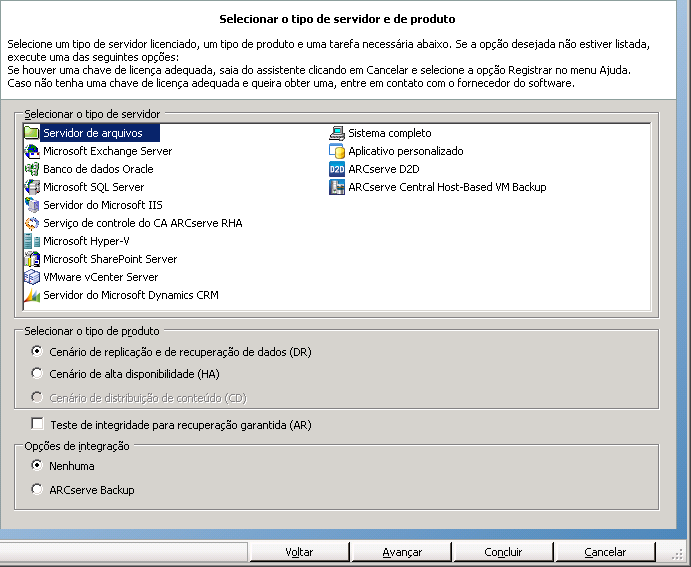Screen dimensions: 691x567
Task: Click the ARCserve Central Host-Based VM Backup icon
Action: click(x=337, y=187)
